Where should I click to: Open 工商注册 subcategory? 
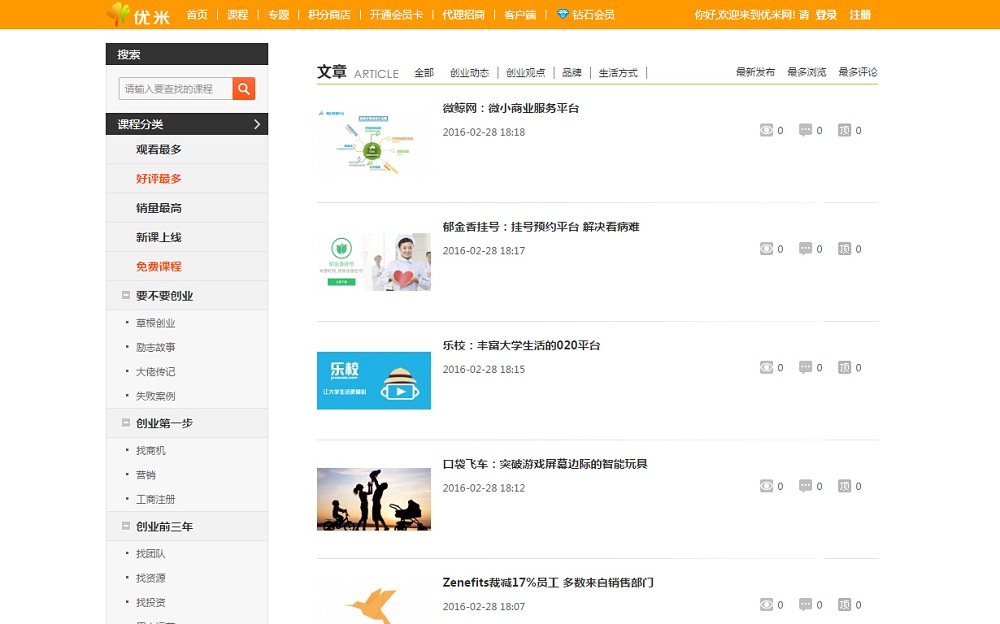point(156,499)
